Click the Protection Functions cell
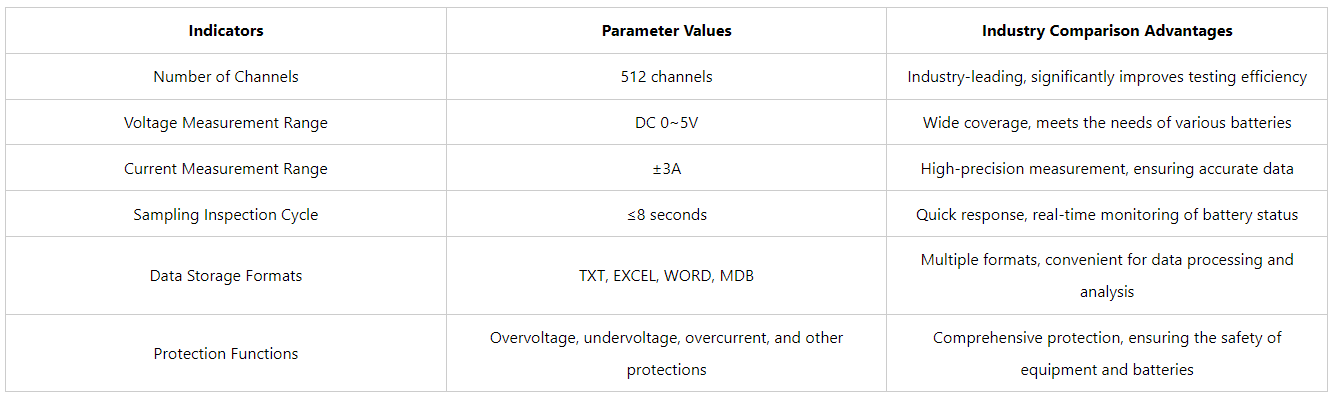This screenshot has width=1334, height=398. pos(226,353)
